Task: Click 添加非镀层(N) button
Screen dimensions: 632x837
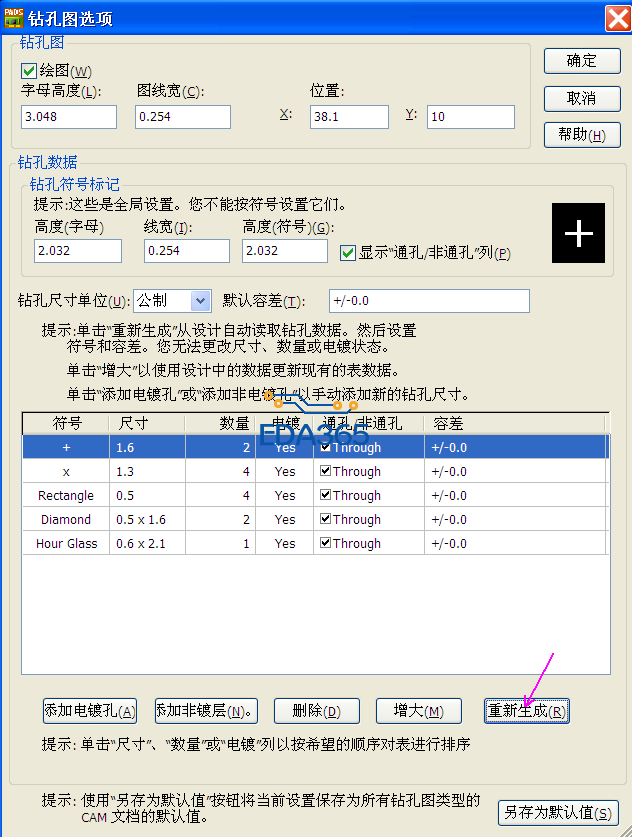Action: [x=206, y=711]
